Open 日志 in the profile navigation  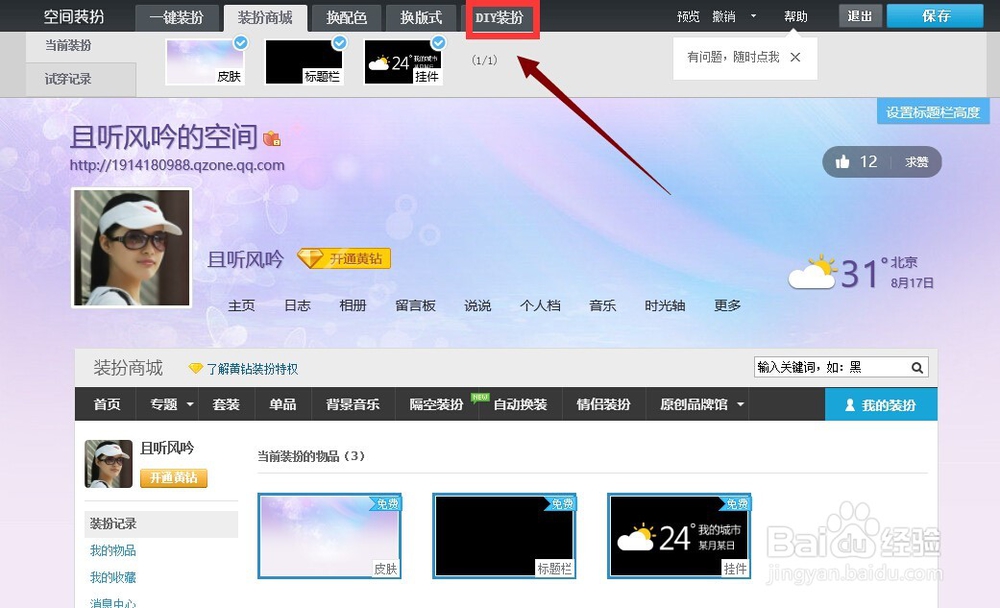pyautogui.click(x=297, y=306)
